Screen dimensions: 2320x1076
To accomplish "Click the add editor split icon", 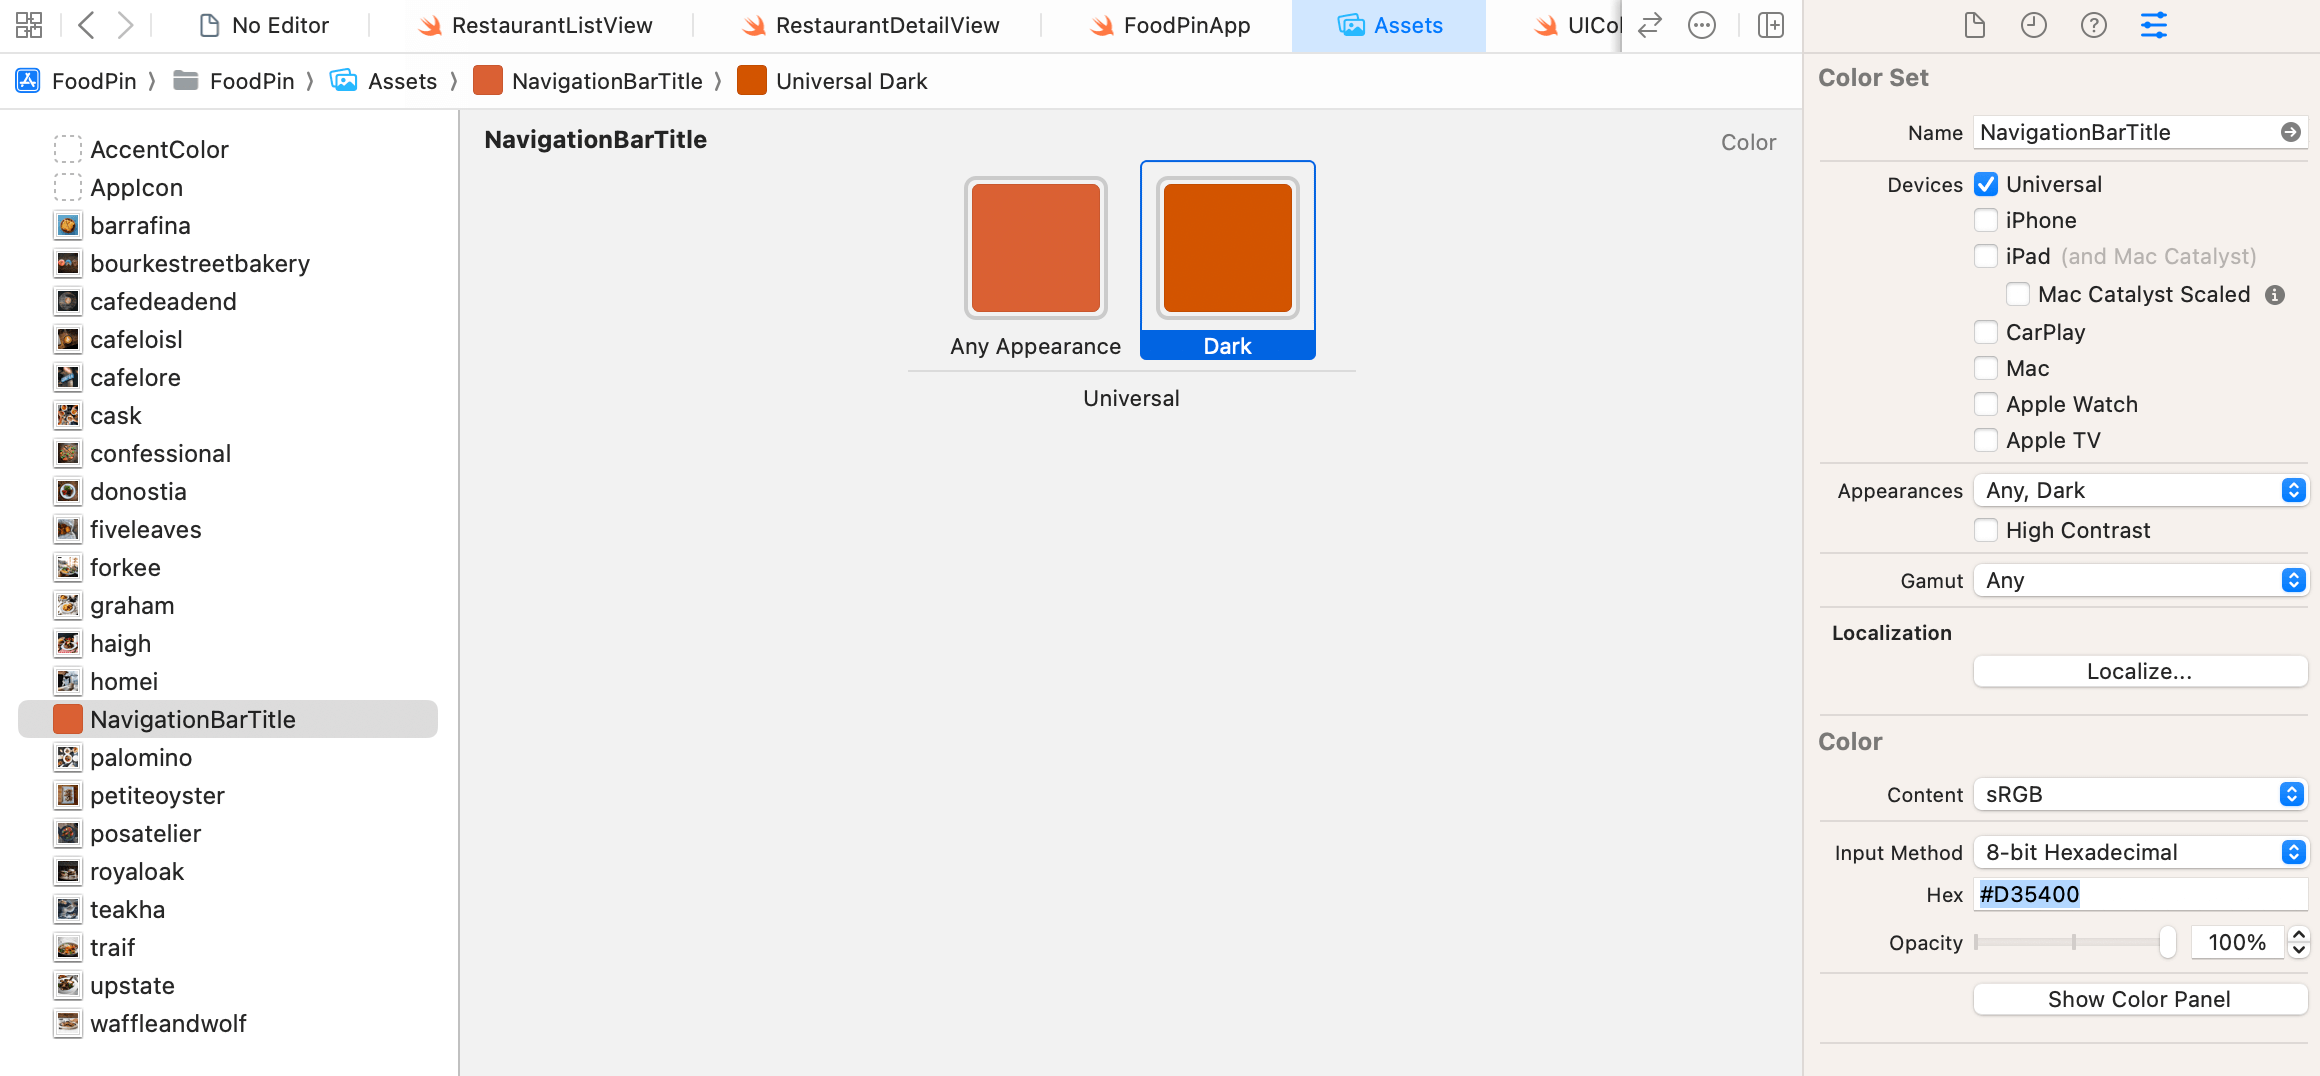I will point(1770,25).
